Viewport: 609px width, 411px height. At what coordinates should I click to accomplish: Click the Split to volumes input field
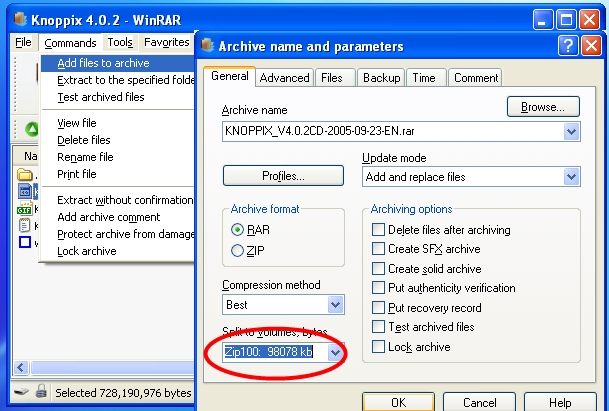pos(275,352)
